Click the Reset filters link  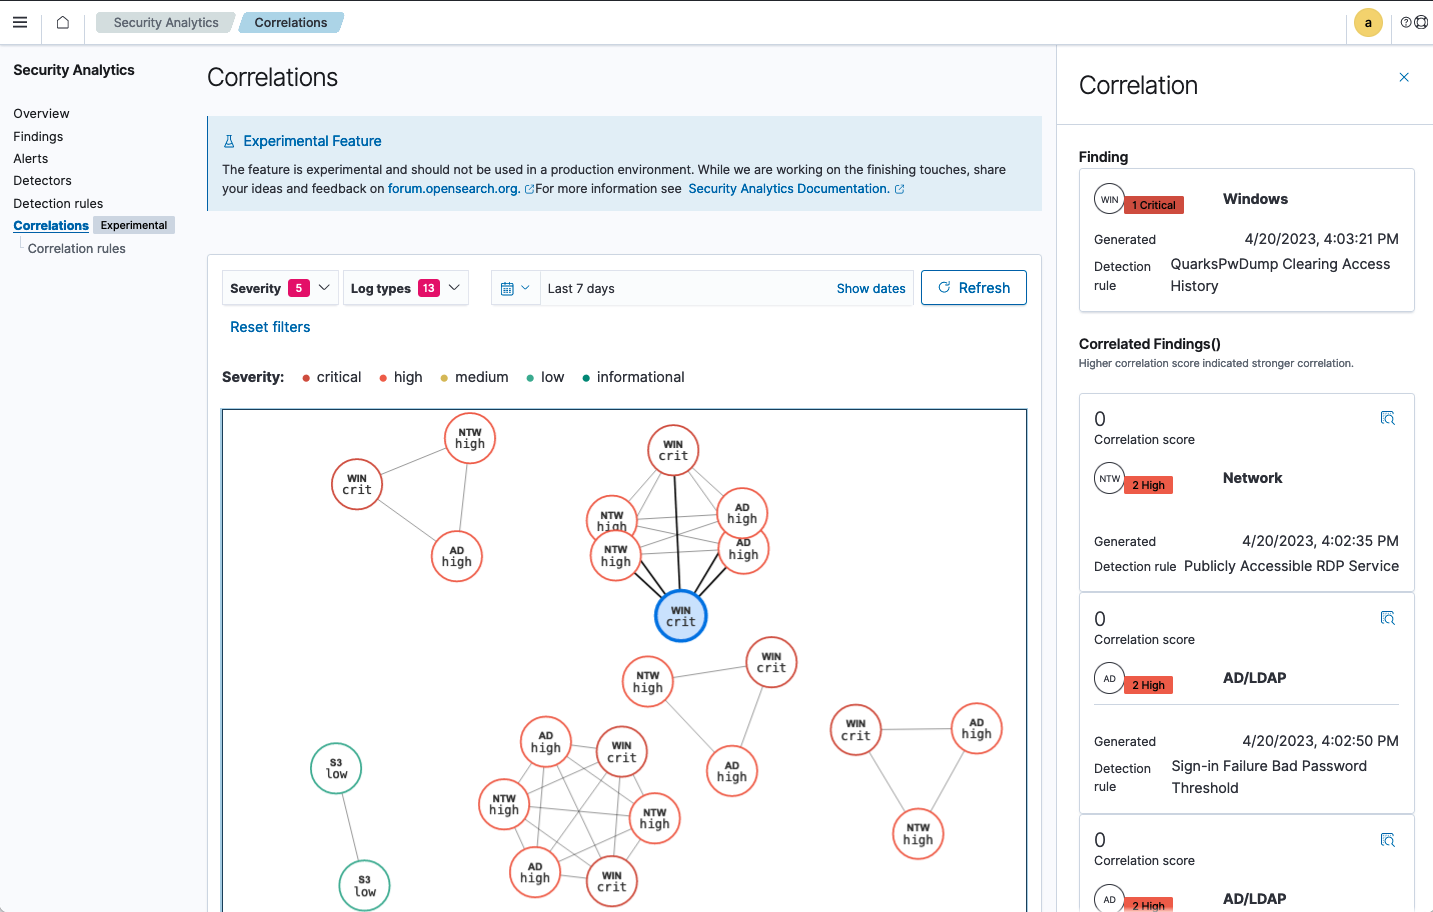(x=270, y=326)
